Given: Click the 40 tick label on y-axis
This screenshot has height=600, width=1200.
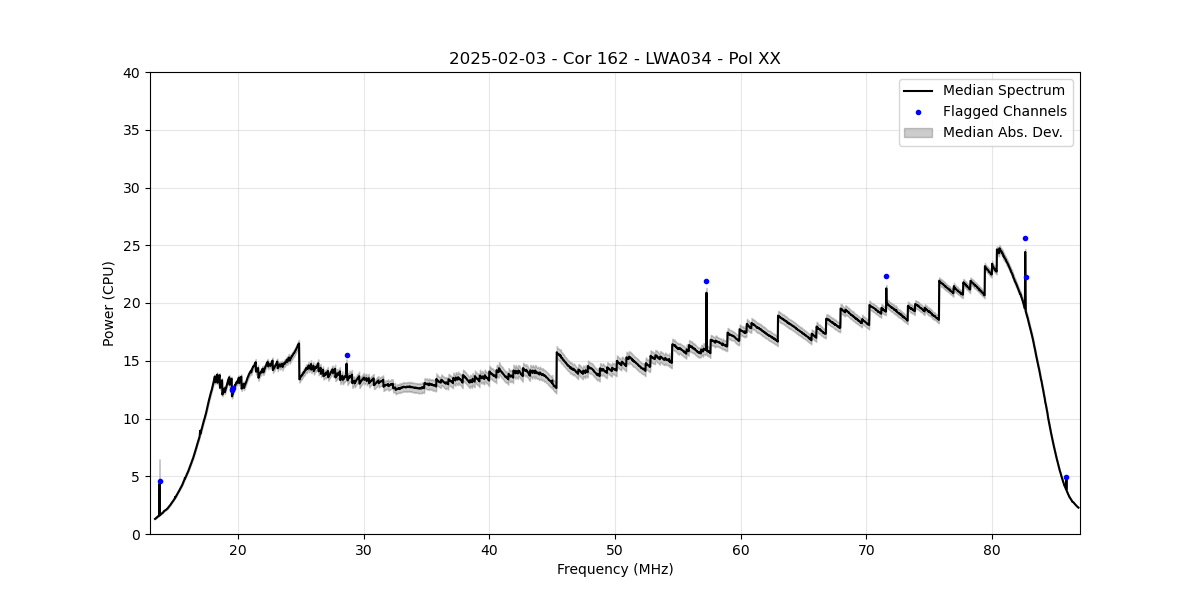Looking at the screenshot, I should coord(131,73).
